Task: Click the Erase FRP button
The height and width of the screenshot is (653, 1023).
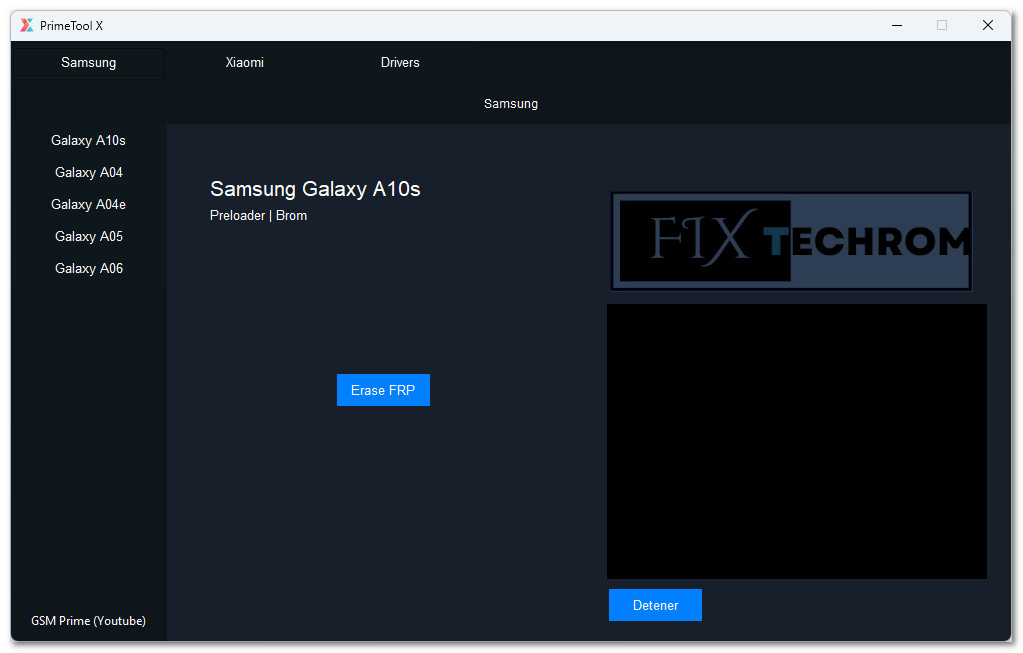Action: click(x=383, y=390)
